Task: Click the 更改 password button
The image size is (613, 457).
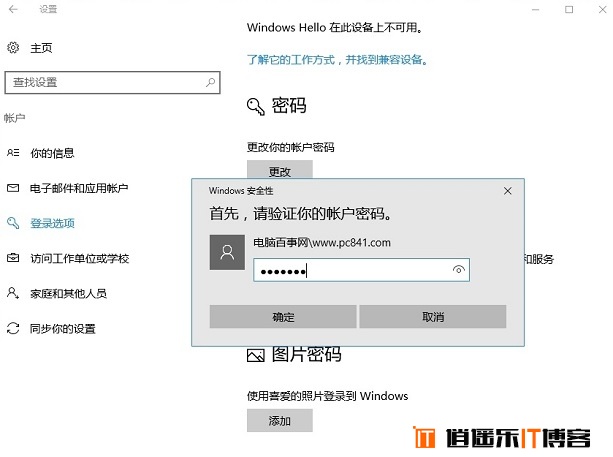Action: 280,169
